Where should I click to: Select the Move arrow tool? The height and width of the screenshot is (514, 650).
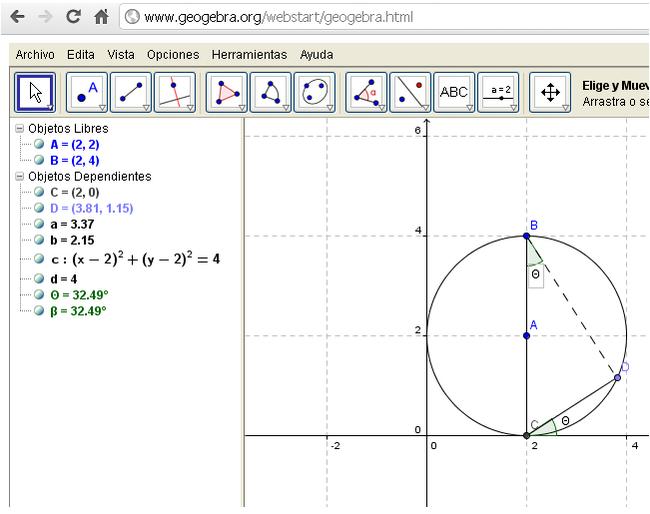coord(35,93)
